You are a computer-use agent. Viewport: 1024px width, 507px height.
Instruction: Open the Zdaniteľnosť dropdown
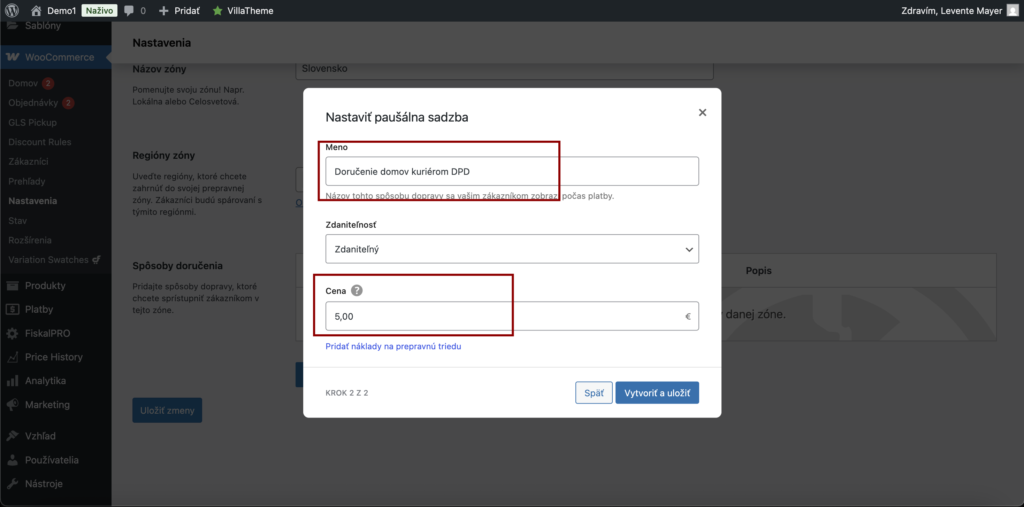pyautogui.click(x=512, y=248)
